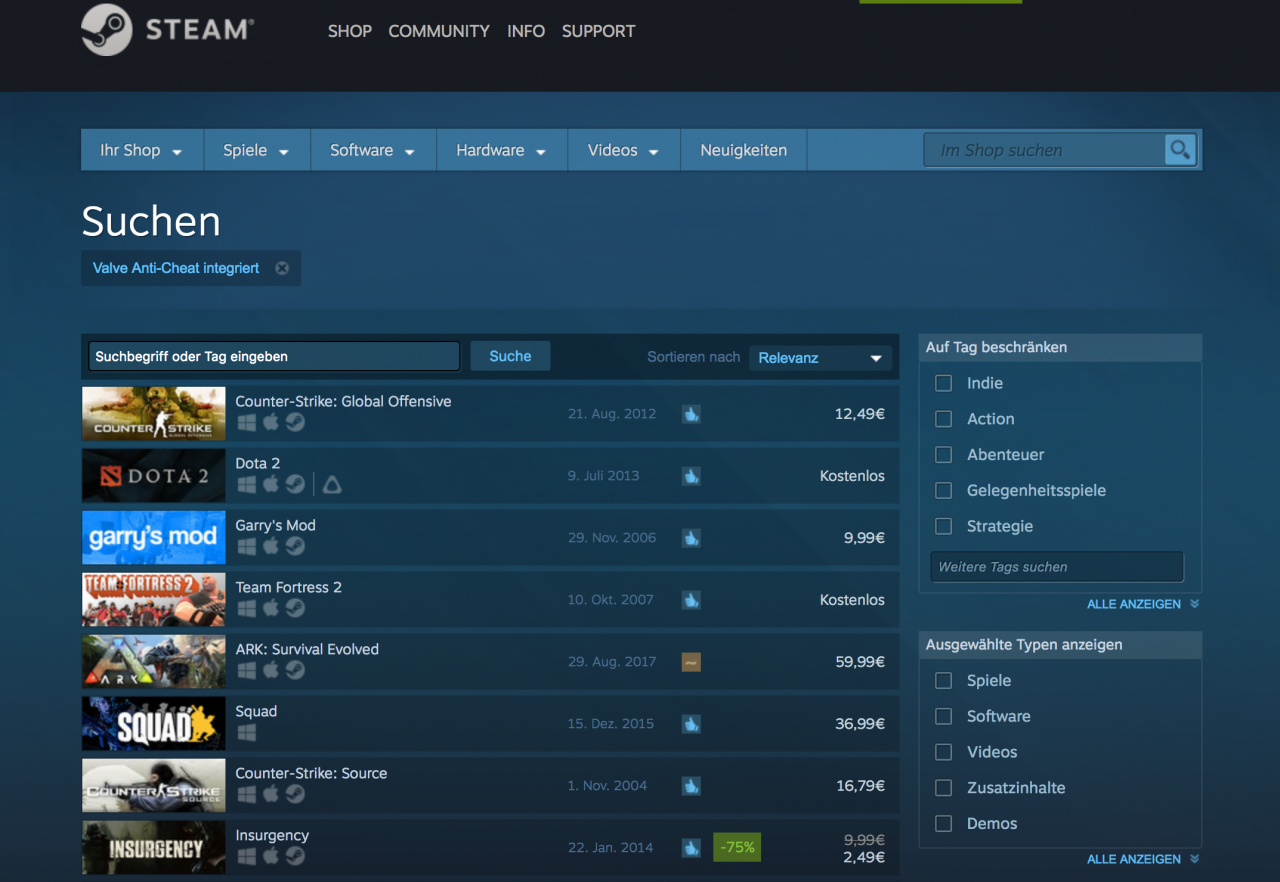Open the Videos dropdown in shop nav
Screen dimensions: 1280x882
[x=624, y=150]
